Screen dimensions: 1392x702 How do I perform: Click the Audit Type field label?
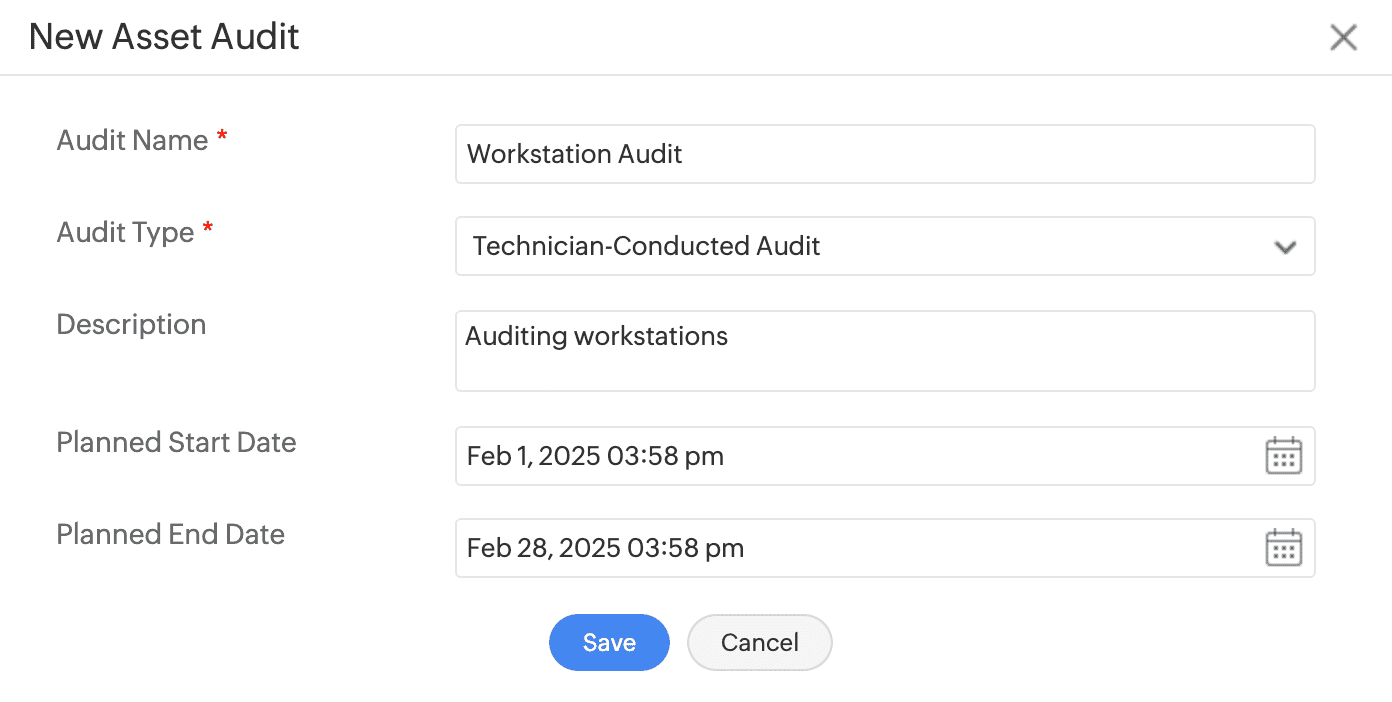(125, 232)
